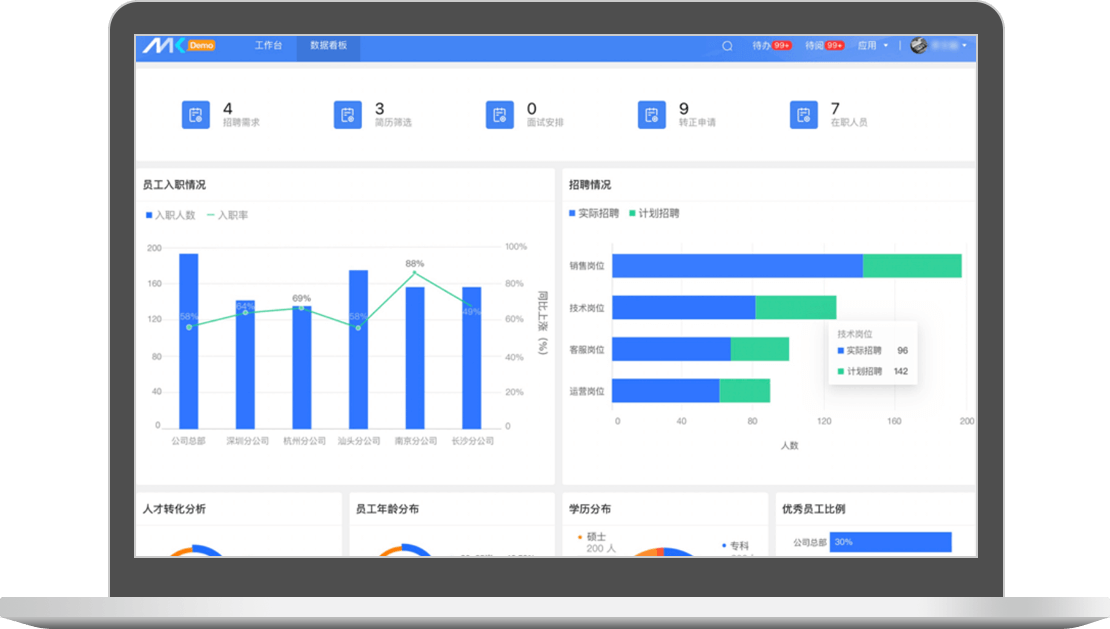Screen dimensions: 1110x629
Task: Toggle the 计划招聘 legend series
Action: click(x=654, y=213)
